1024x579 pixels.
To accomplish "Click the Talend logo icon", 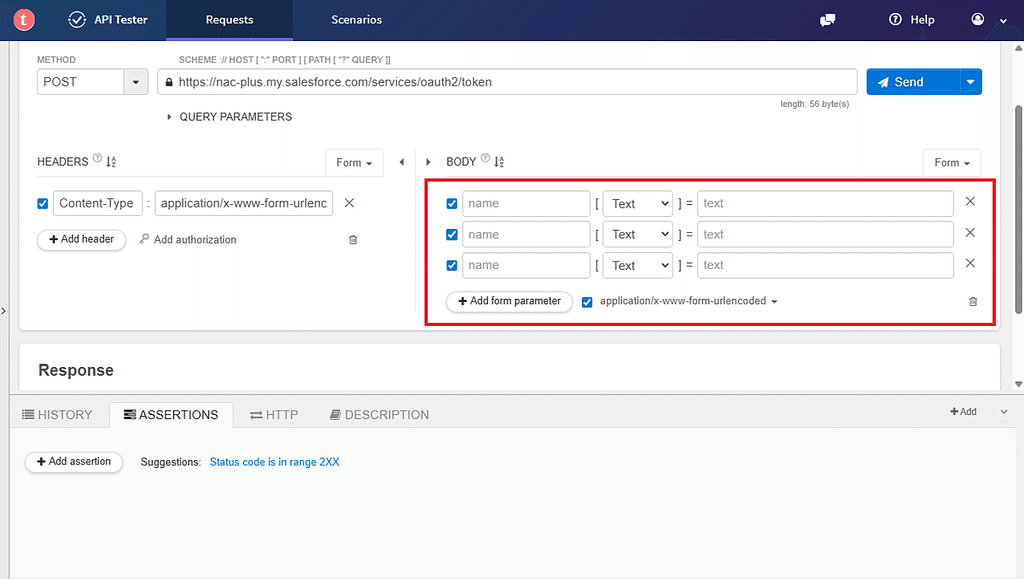I will coord(24,20).
